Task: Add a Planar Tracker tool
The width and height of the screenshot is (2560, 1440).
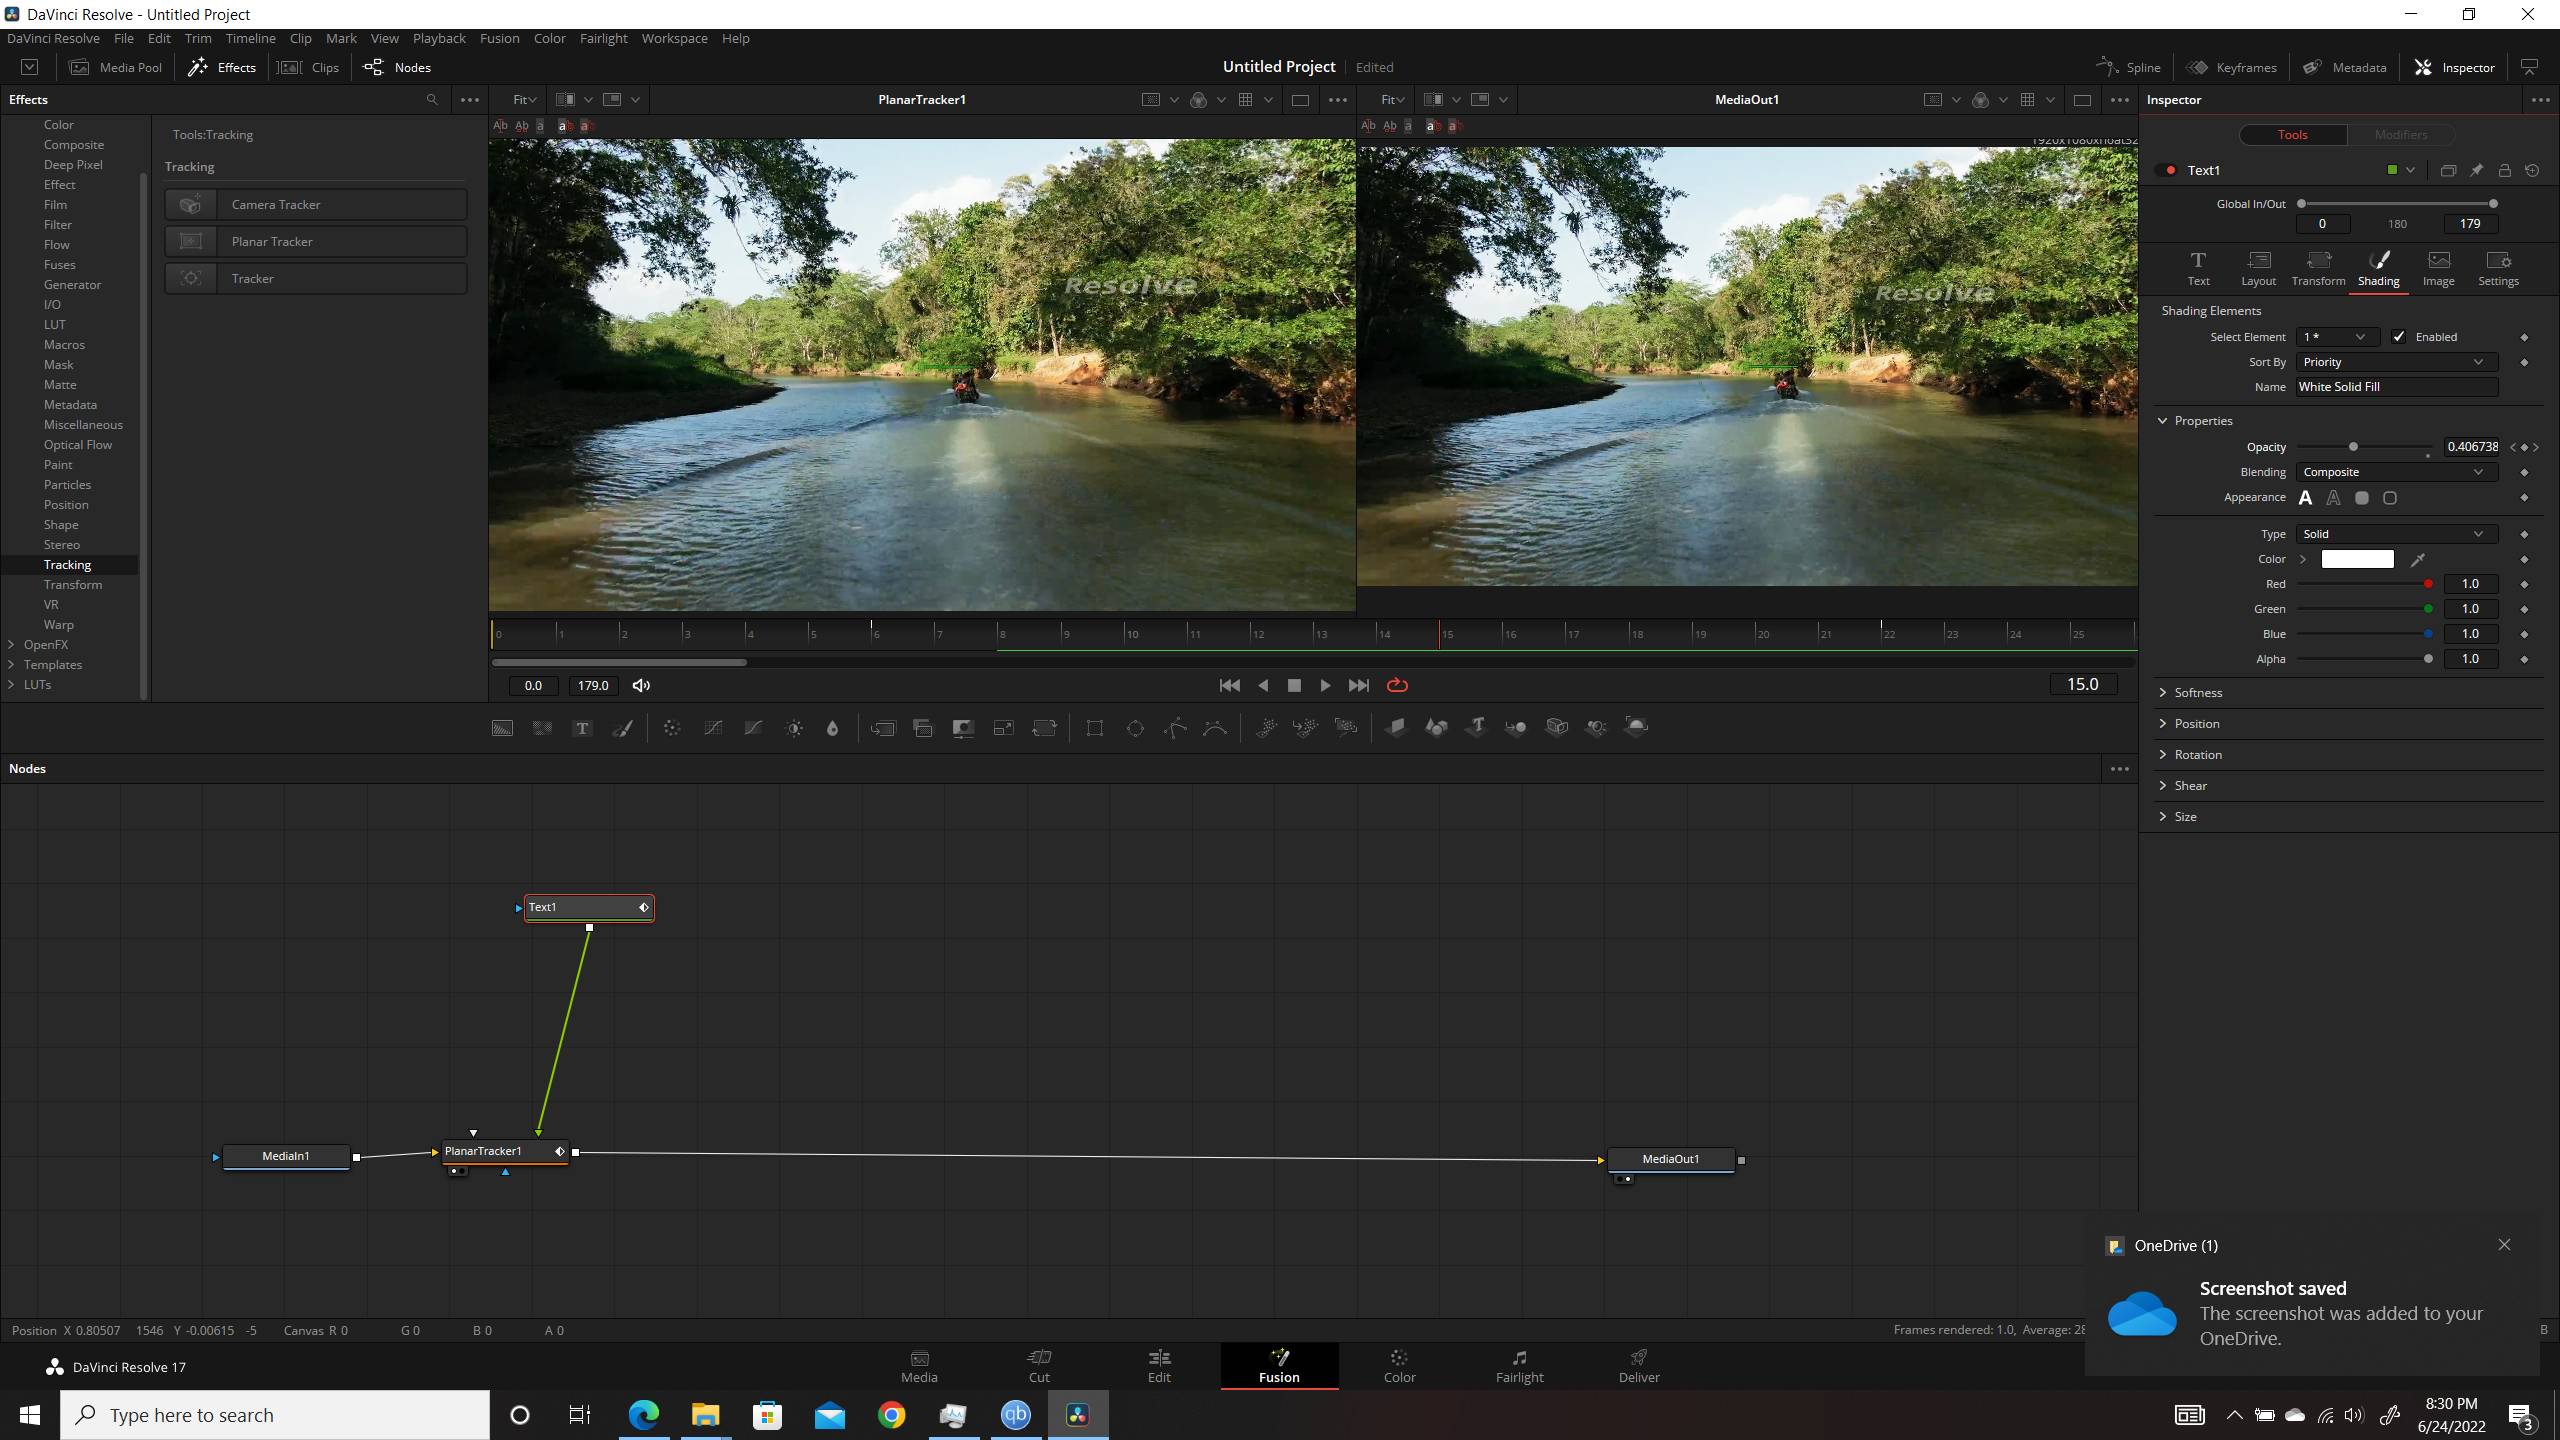Action: (x=316, y=241)
